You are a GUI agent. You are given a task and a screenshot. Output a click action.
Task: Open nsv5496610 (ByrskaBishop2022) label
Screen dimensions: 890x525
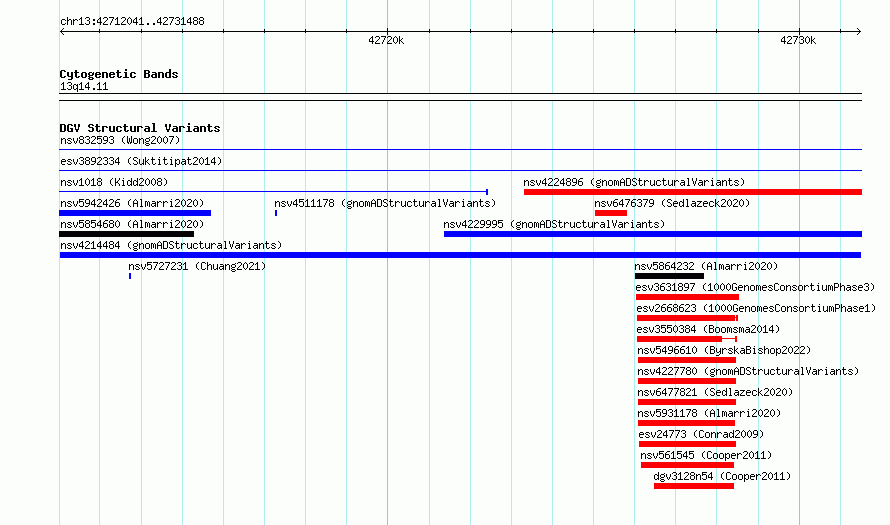tap(724, 350)
